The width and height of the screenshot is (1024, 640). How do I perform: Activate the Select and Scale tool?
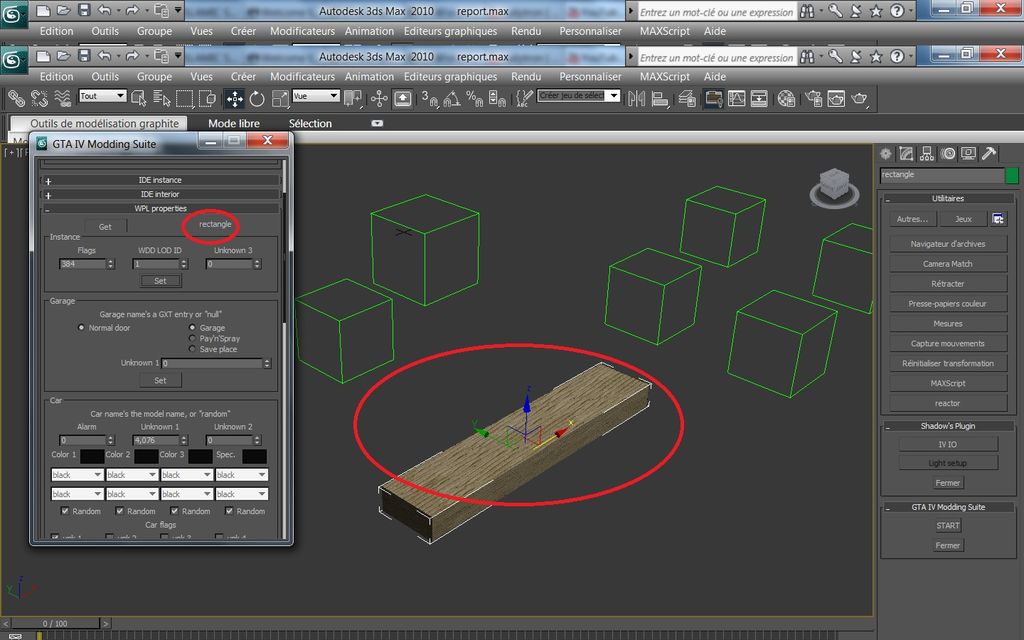click(280, 99)
